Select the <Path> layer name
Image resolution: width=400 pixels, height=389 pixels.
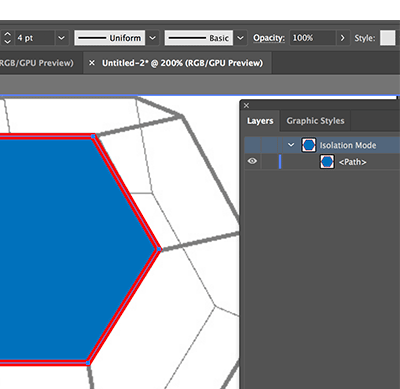tap(352, 162)
